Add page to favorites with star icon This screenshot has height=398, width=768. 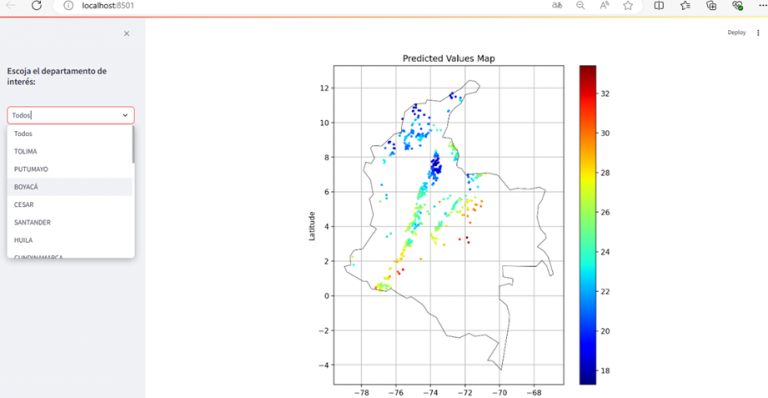(x=628, y=5)
